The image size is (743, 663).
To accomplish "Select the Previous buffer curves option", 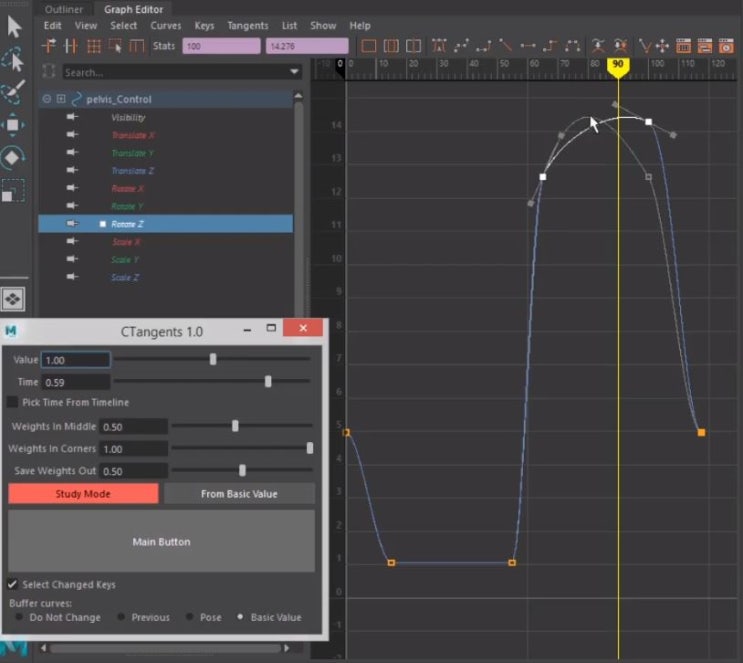I will coord(122,617).
